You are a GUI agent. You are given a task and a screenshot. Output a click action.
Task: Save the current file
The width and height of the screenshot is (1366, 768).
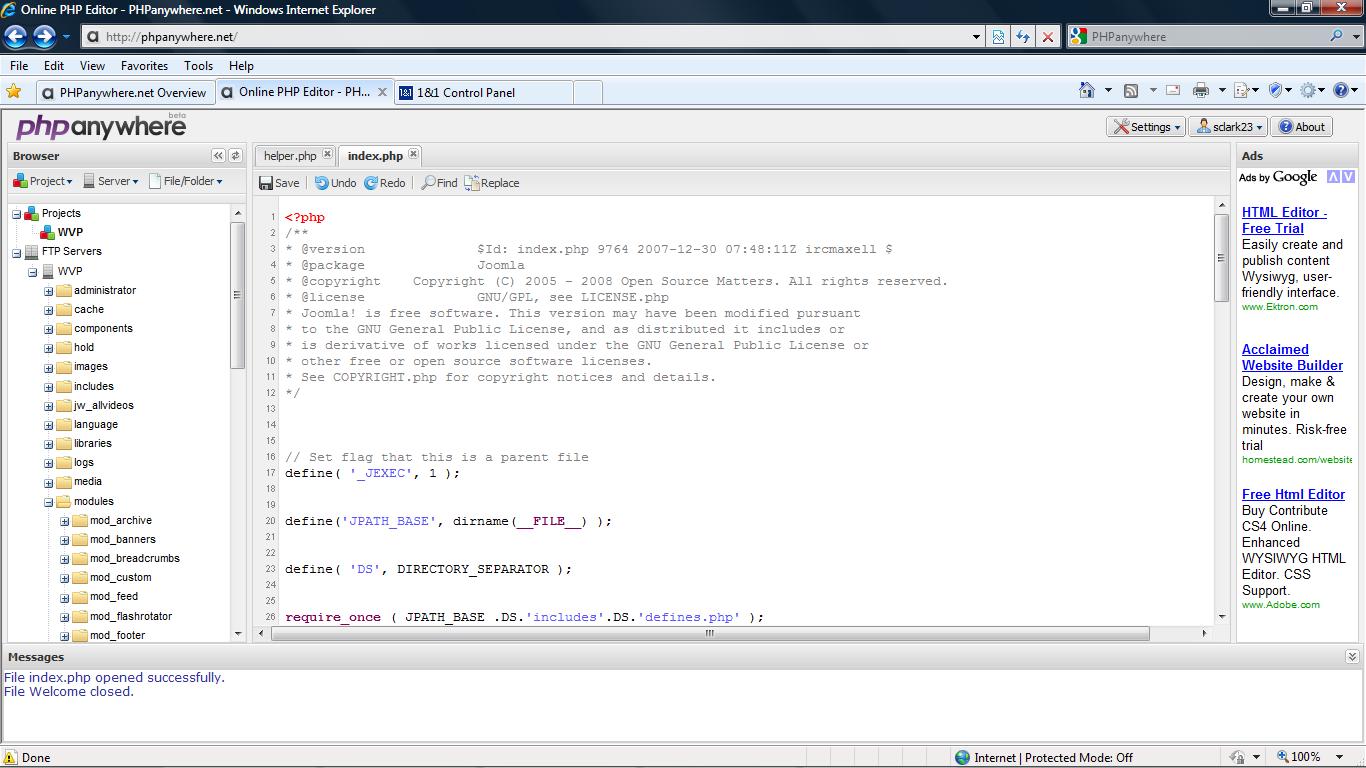coord(279,183)
